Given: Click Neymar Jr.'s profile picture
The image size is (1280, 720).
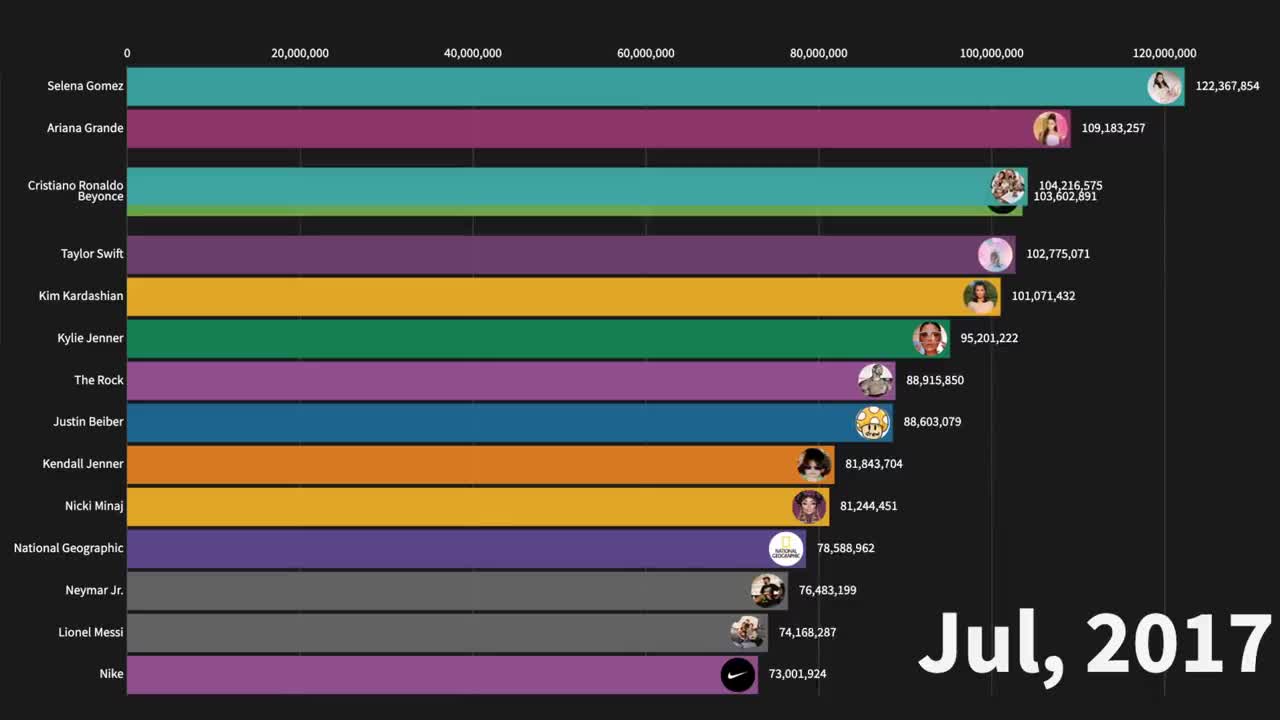Looking at the screenshot, I should pos(768,591).
